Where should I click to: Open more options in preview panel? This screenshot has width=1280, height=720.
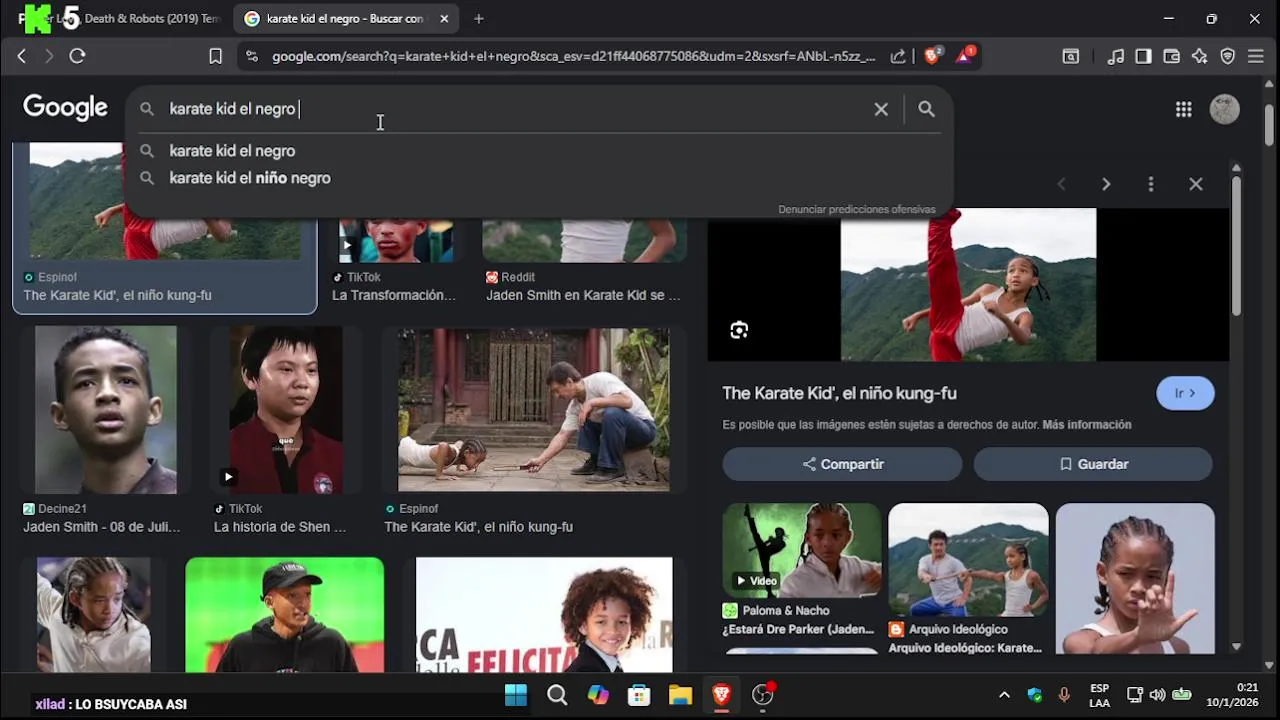[1151, 184]
